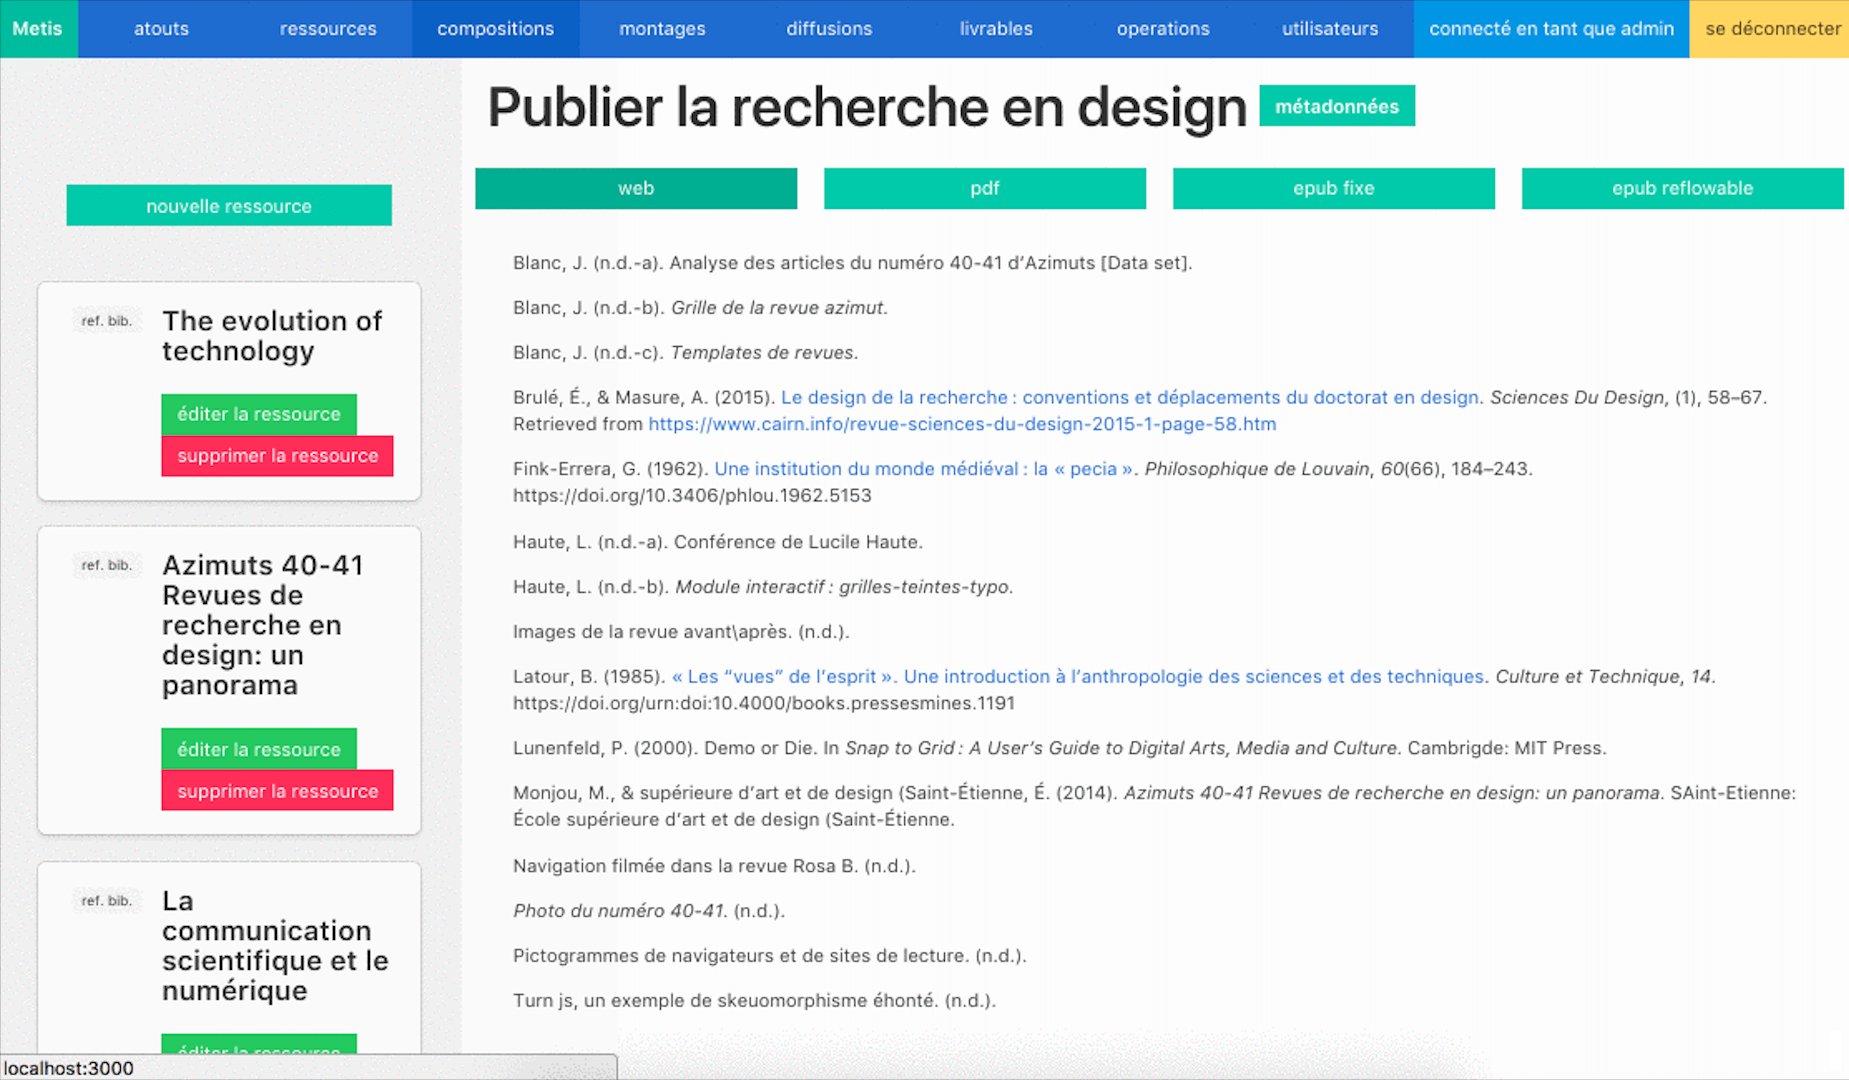Navigate to the operations page
Image resolution: width=1849 pixels, height=1080 pixels.
1163,28
